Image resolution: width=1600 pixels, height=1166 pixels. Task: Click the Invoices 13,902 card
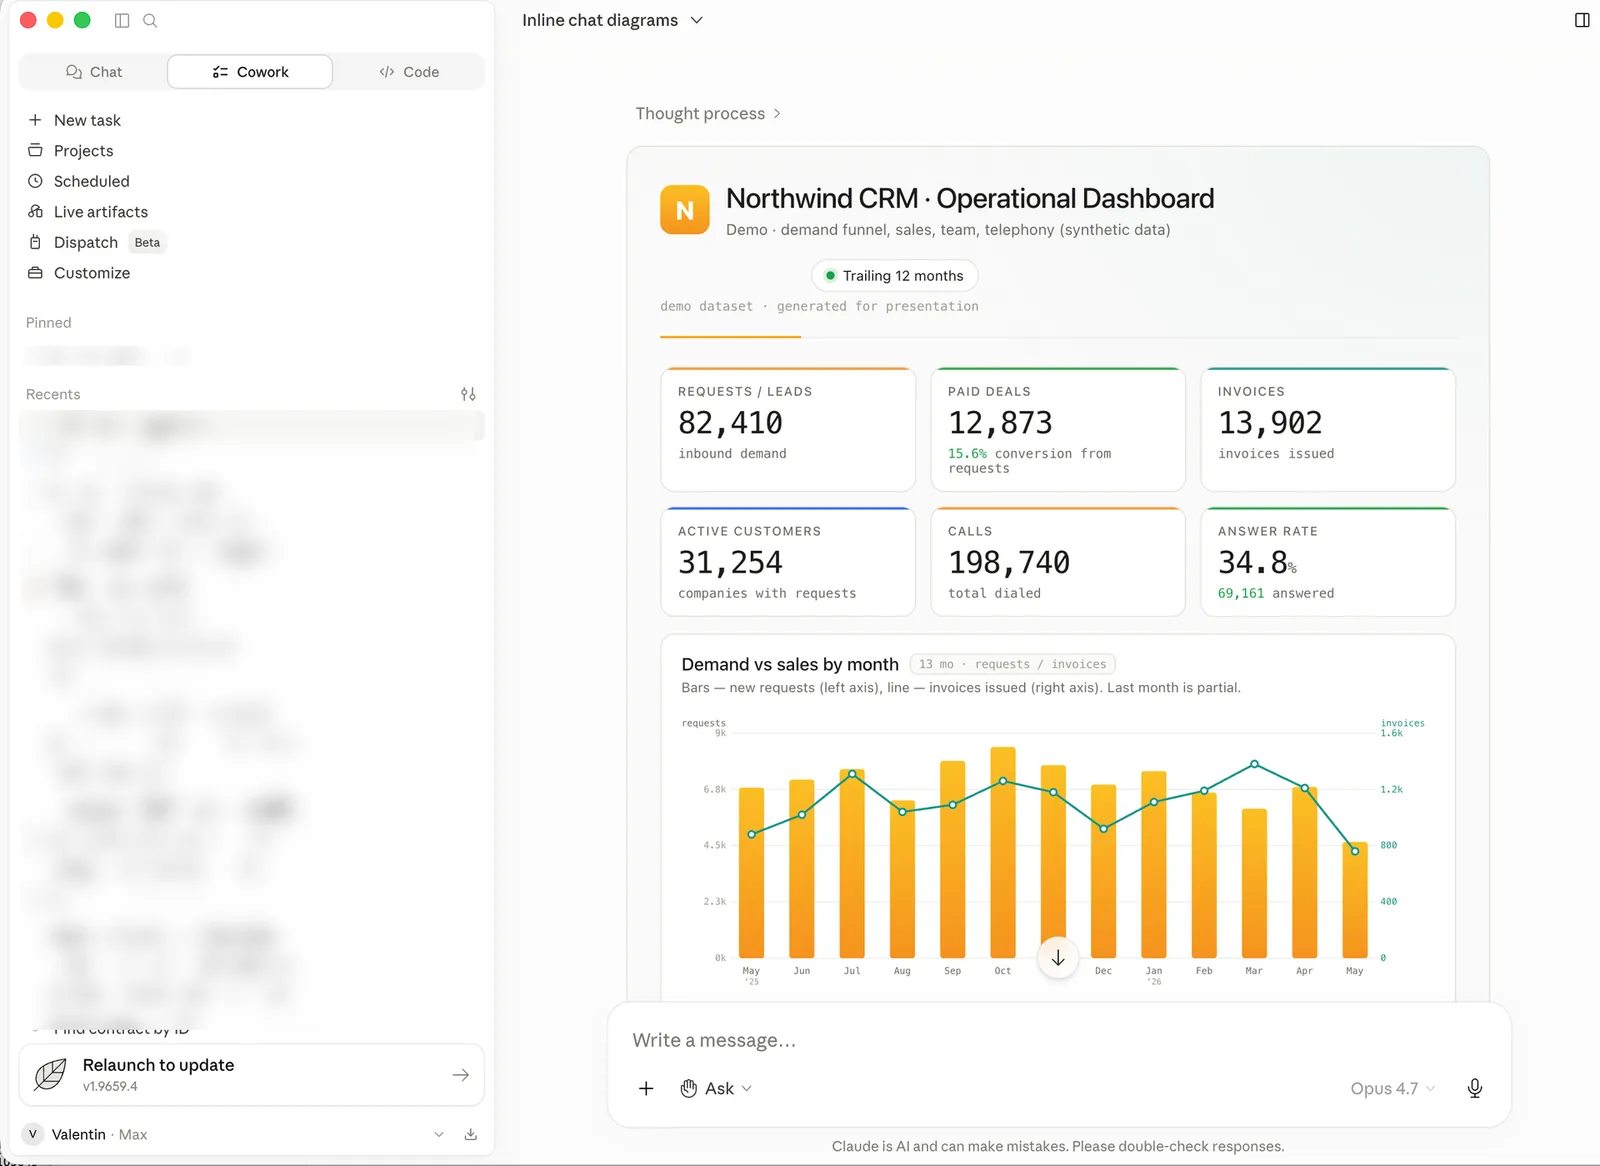coord(1328,429)
